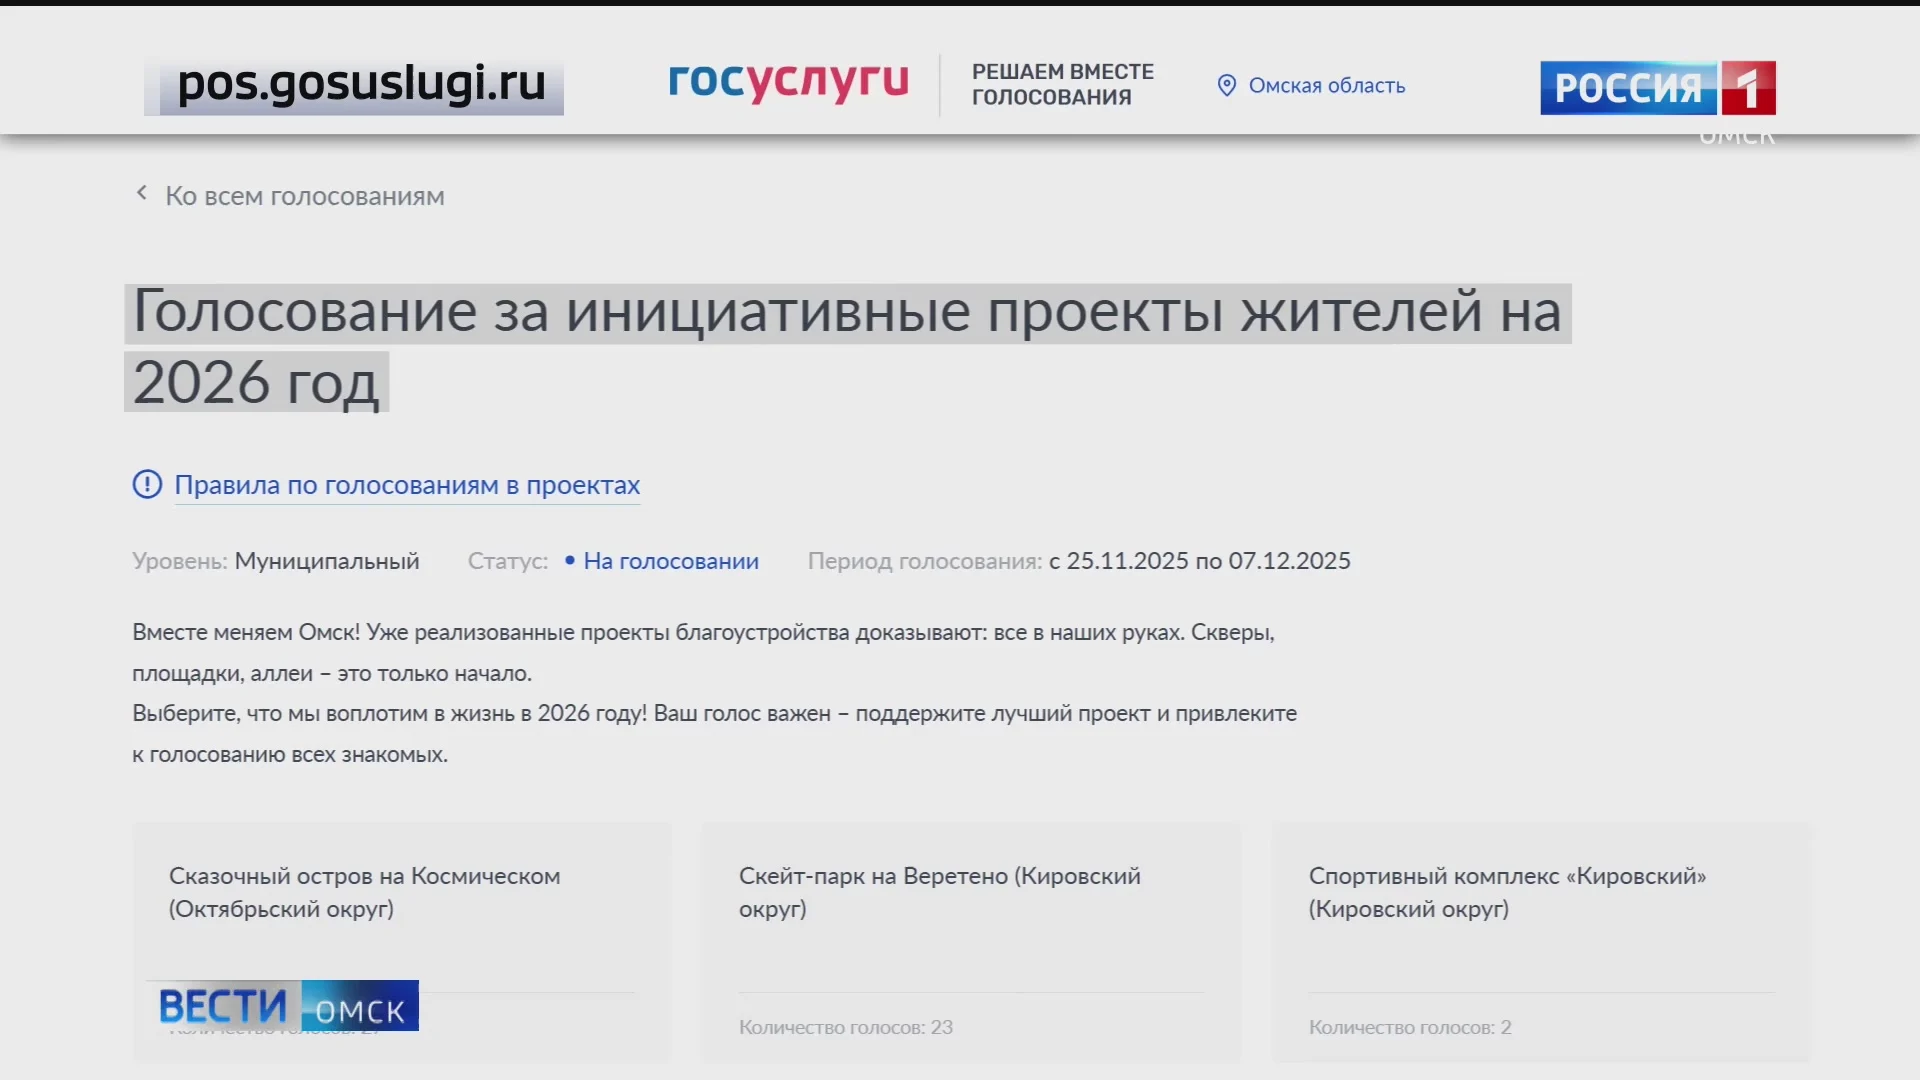Select the Спортивный комплекс «Кировский» card title

coord(1508,893)
